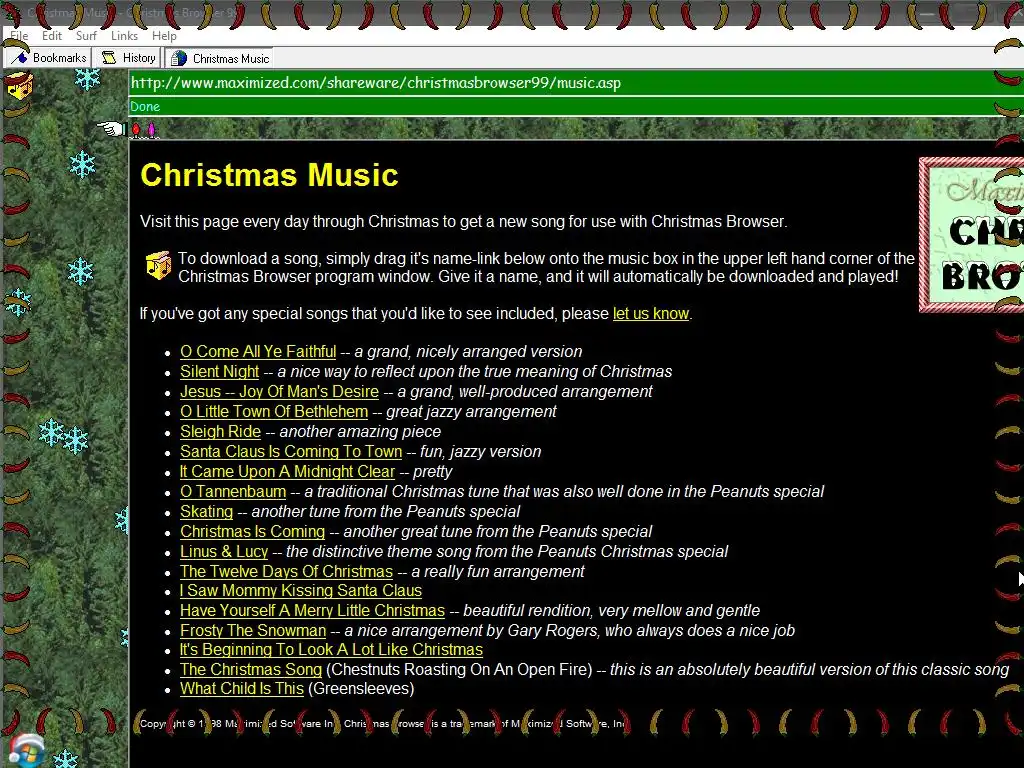The width and height of the screenshot is (1024, 768).
Task: Click the URL address field
Action: (x=575, y=83)
